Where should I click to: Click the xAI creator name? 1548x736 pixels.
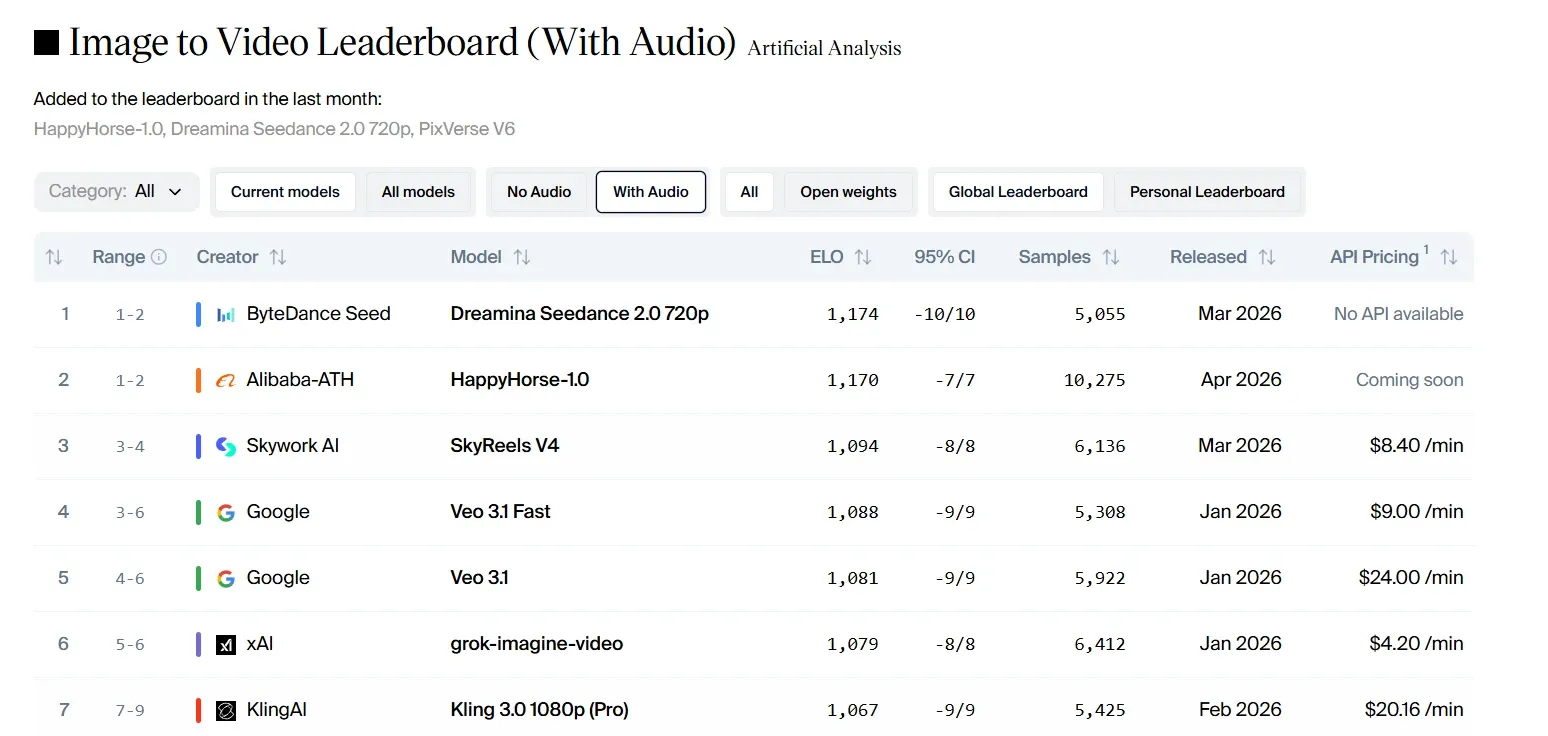tap(260, 644)
